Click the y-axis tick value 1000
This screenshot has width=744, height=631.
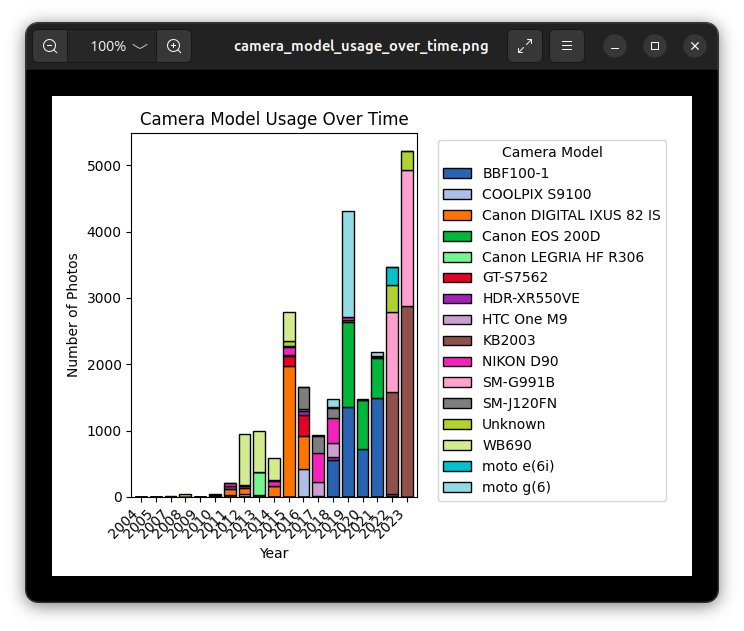104,431
